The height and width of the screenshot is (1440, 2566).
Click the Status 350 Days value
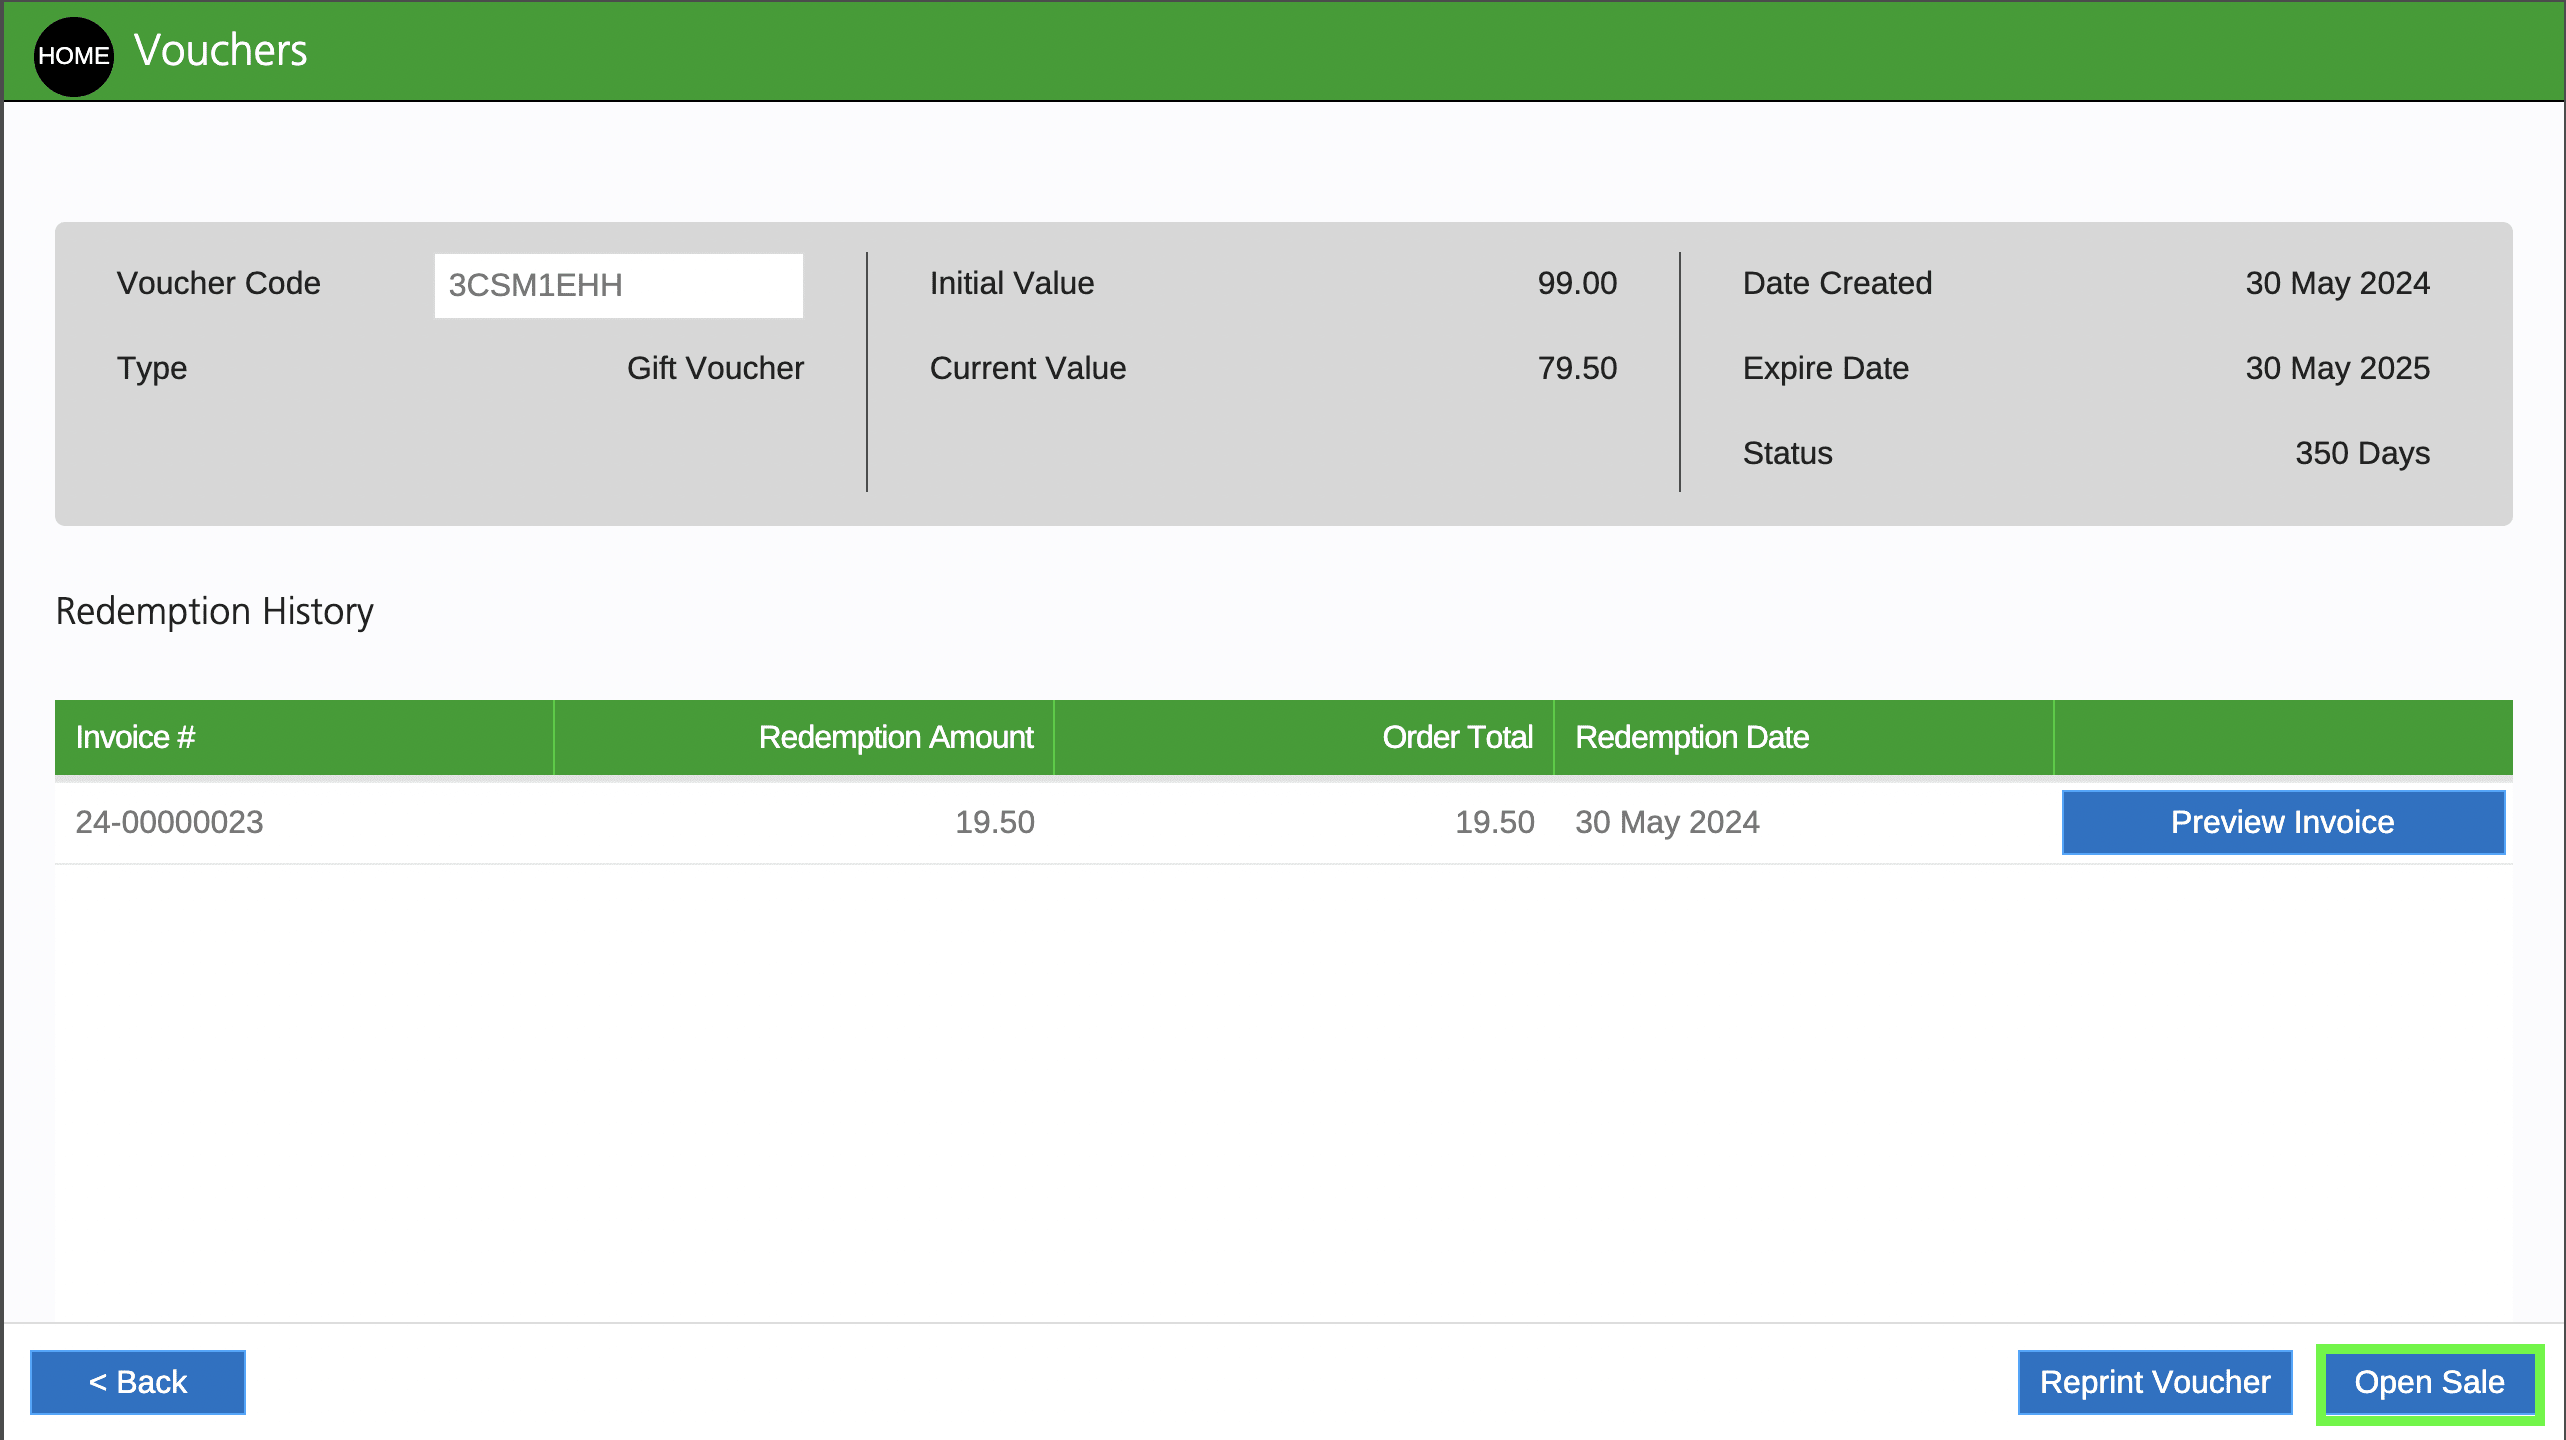2363,453
